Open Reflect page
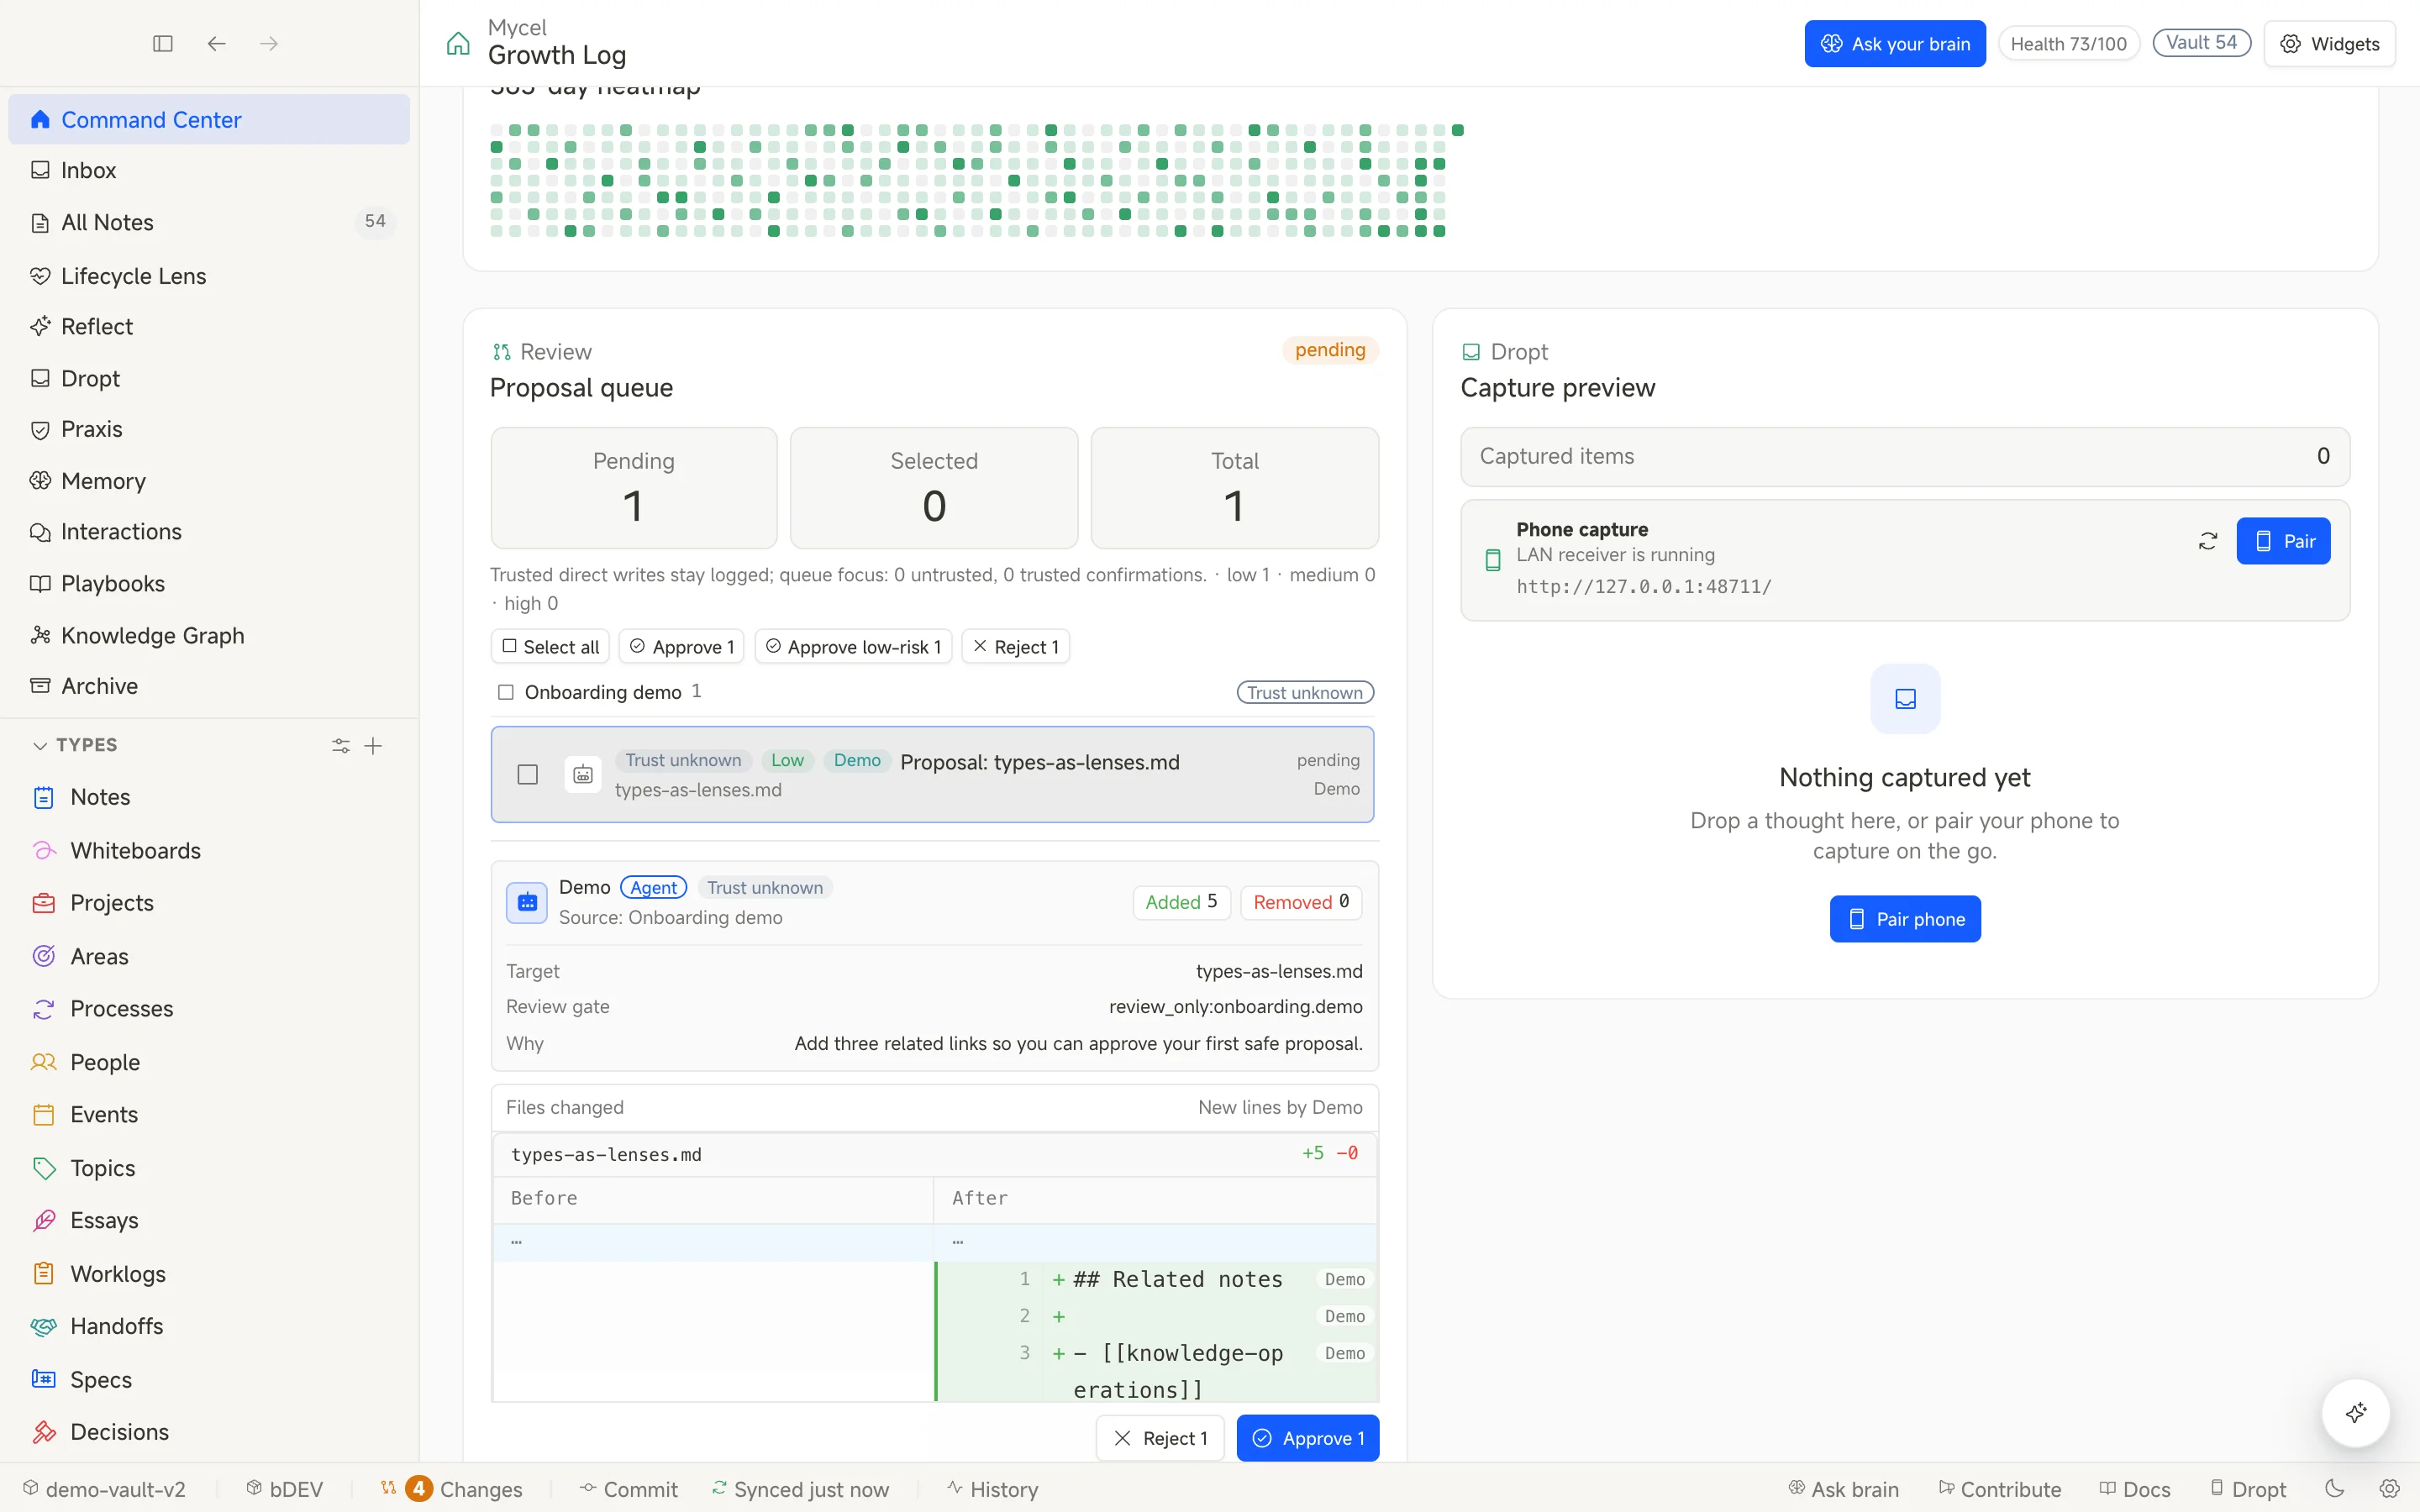This screenshot has height=1512, width=2420. 209,326
